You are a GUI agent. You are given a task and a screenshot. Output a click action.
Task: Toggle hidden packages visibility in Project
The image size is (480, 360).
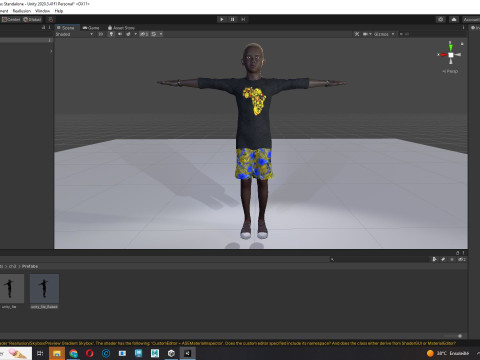click(462, 259)
